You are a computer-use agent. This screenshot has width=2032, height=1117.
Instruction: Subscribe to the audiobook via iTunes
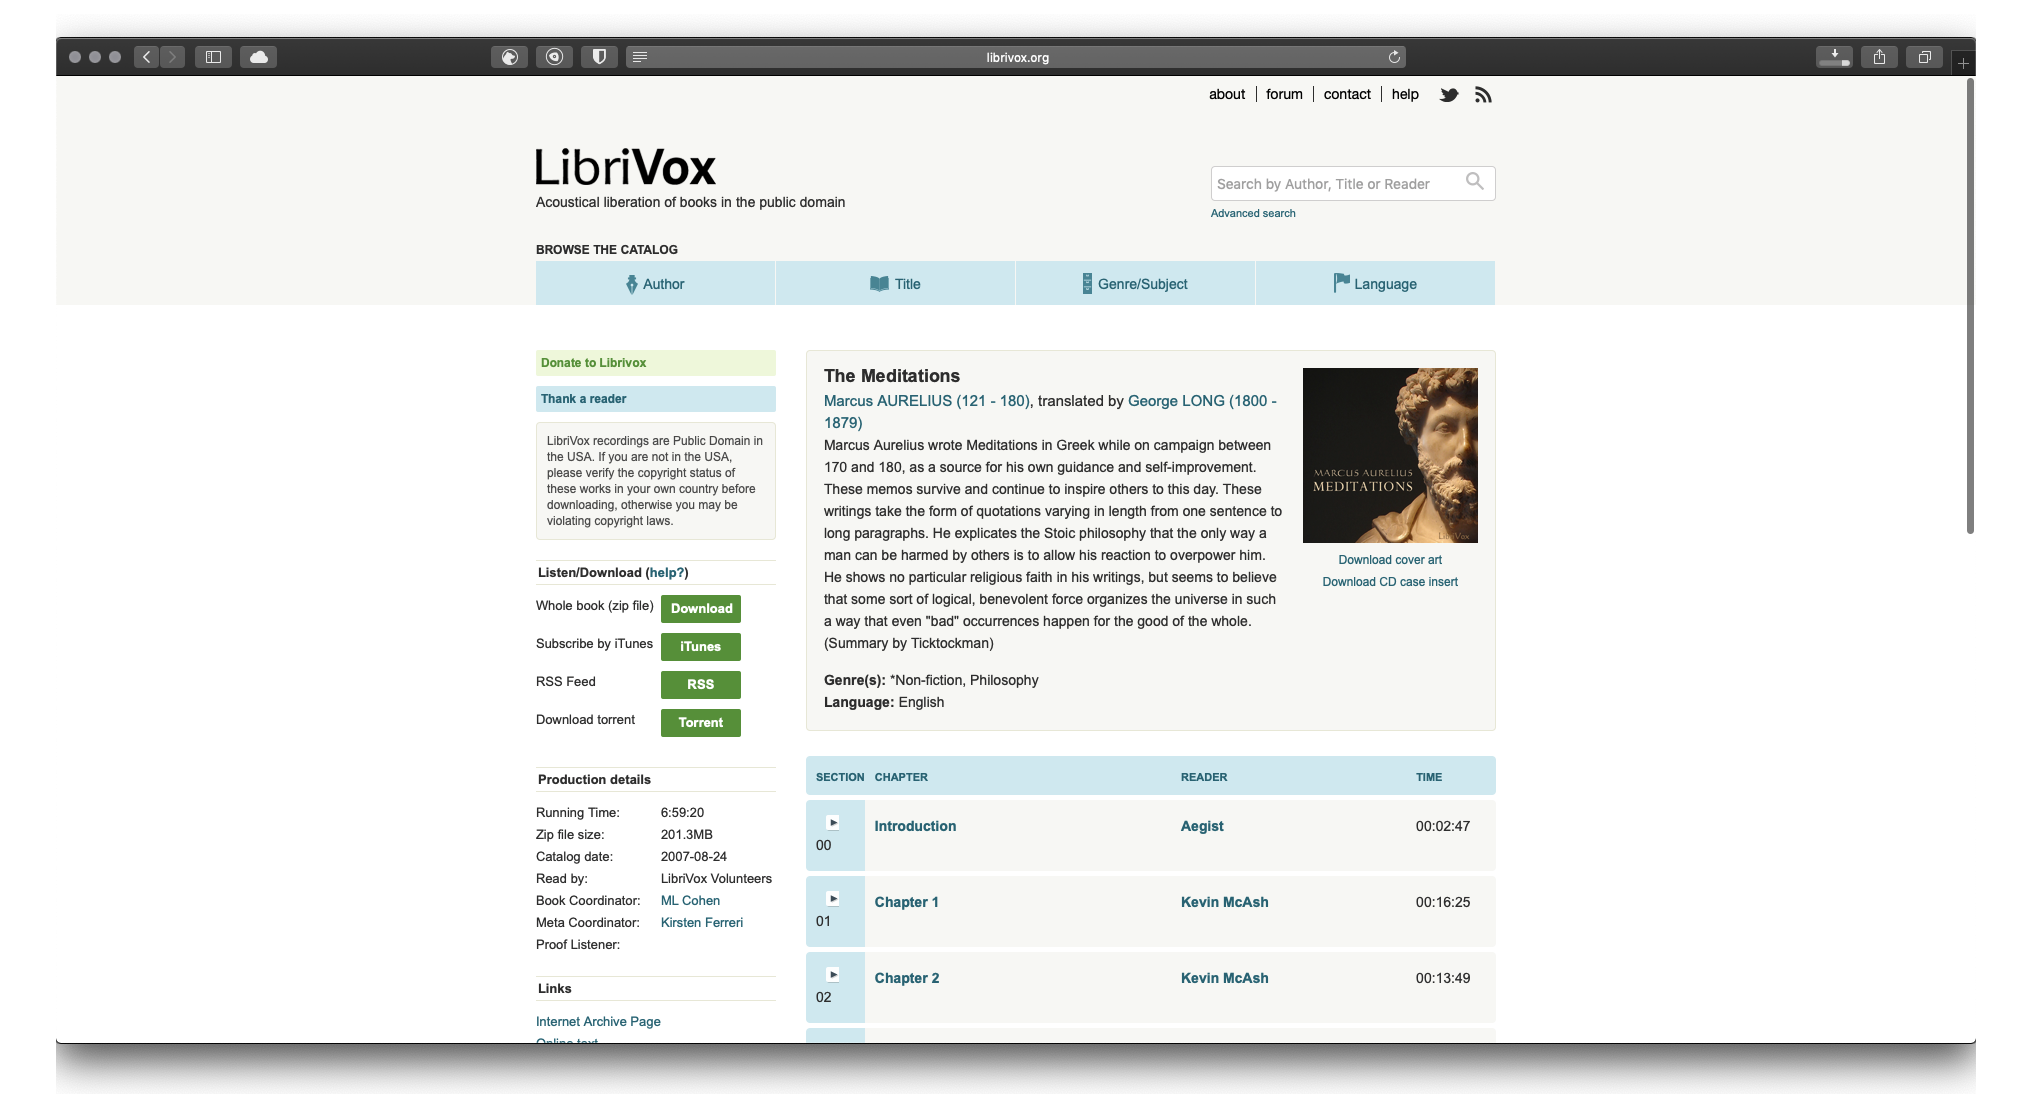(x=700, y=646)
